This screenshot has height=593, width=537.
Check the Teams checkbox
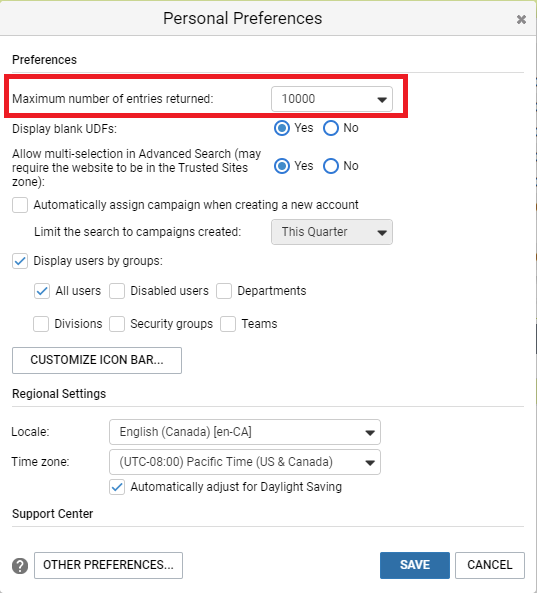point(228,324)
